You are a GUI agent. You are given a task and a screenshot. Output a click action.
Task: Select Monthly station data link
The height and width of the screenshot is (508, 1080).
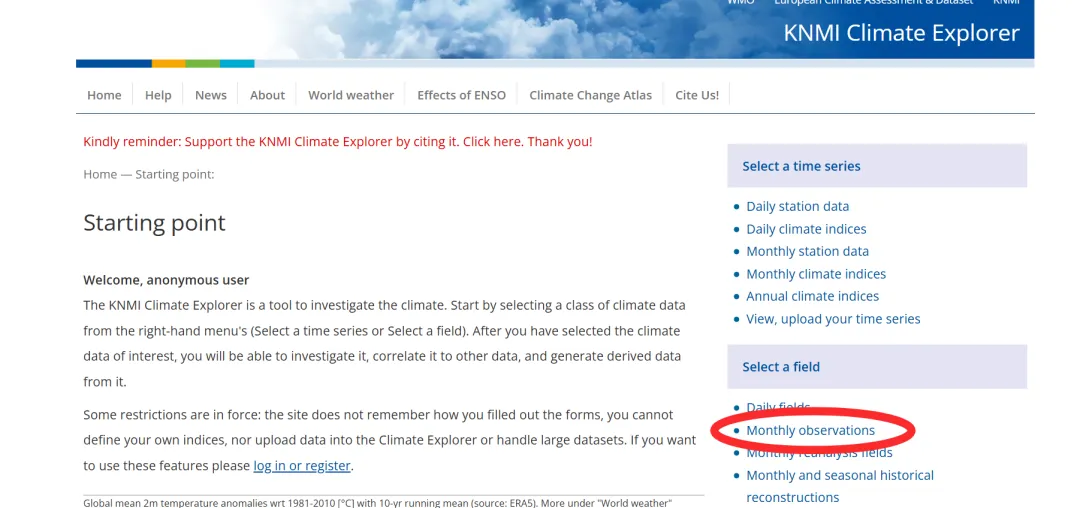point(808,251)
